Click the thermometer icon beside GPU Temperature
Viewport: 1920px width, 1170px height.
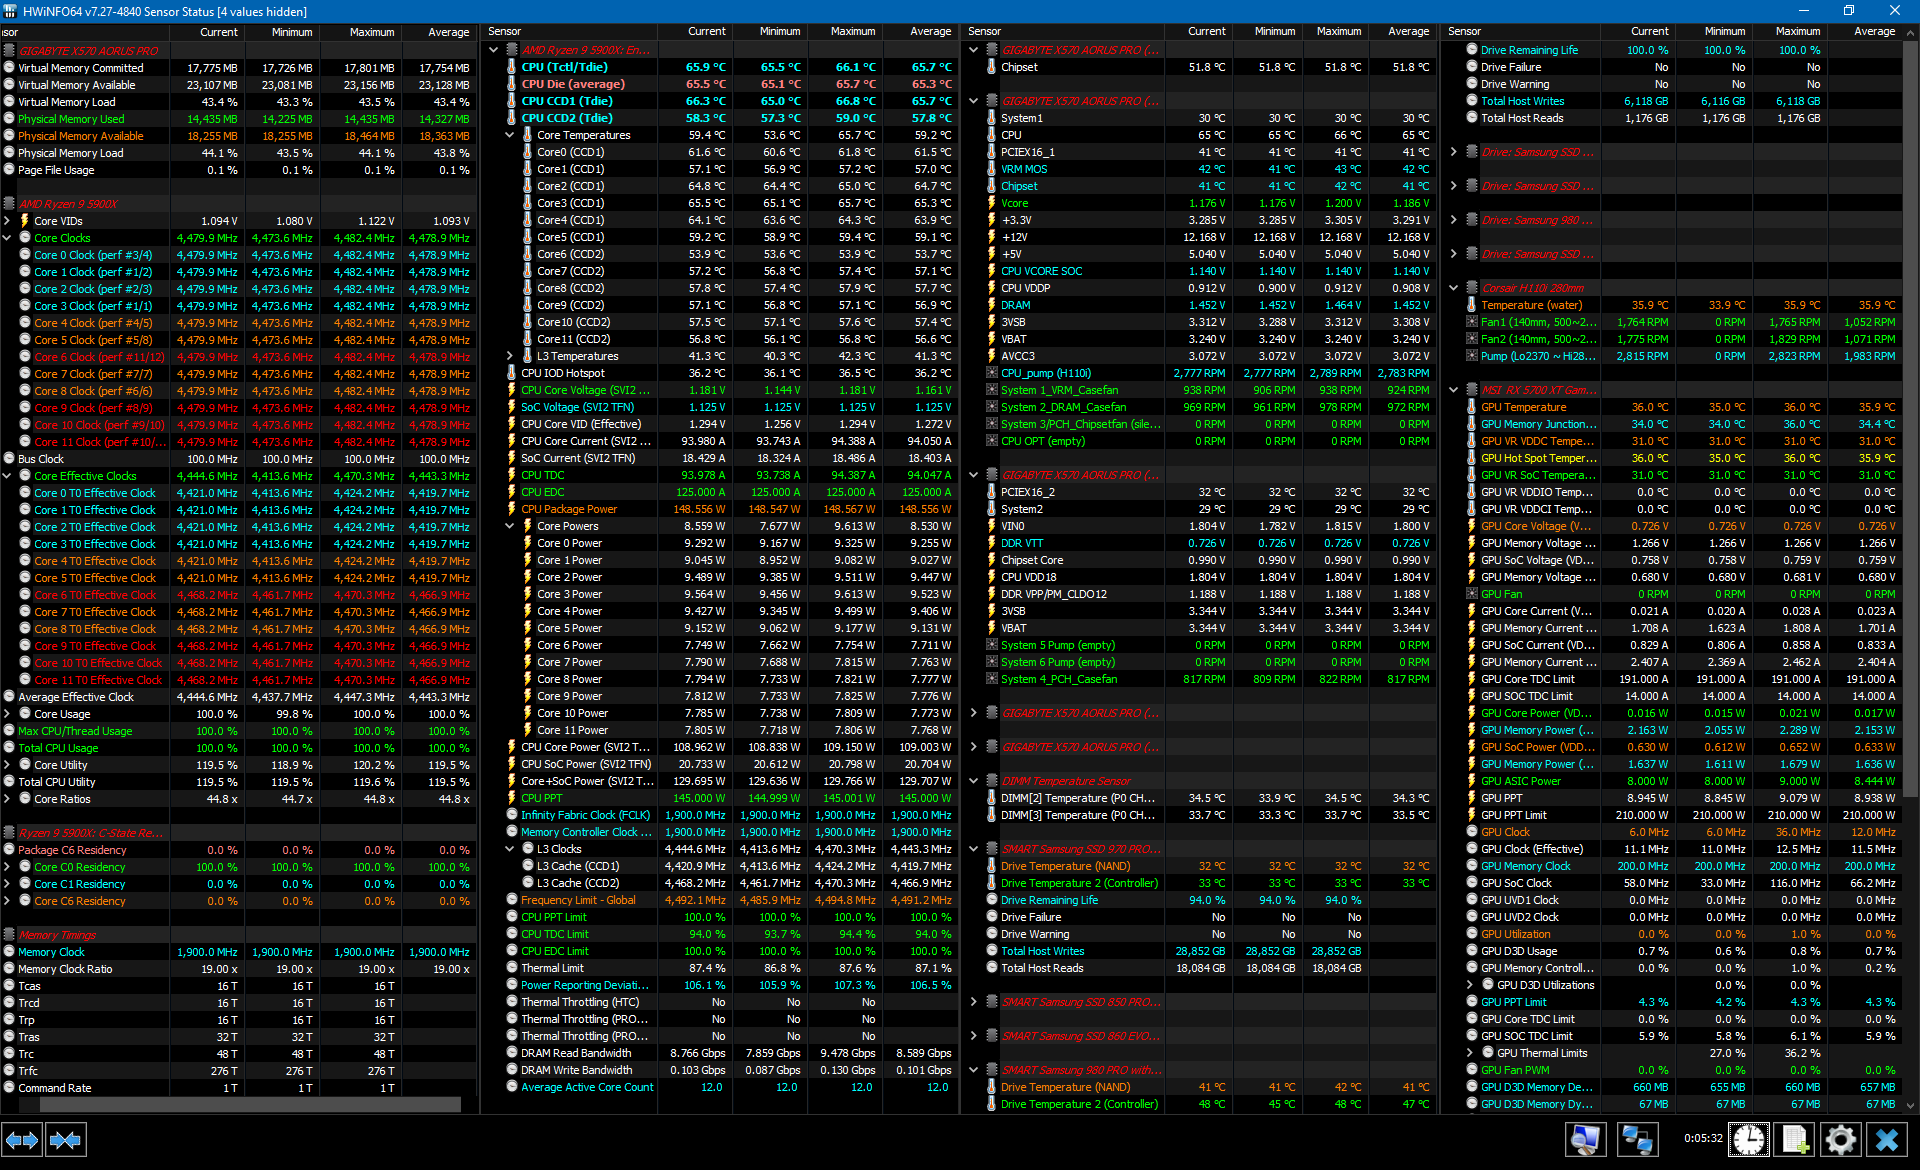click(1471, 407)
